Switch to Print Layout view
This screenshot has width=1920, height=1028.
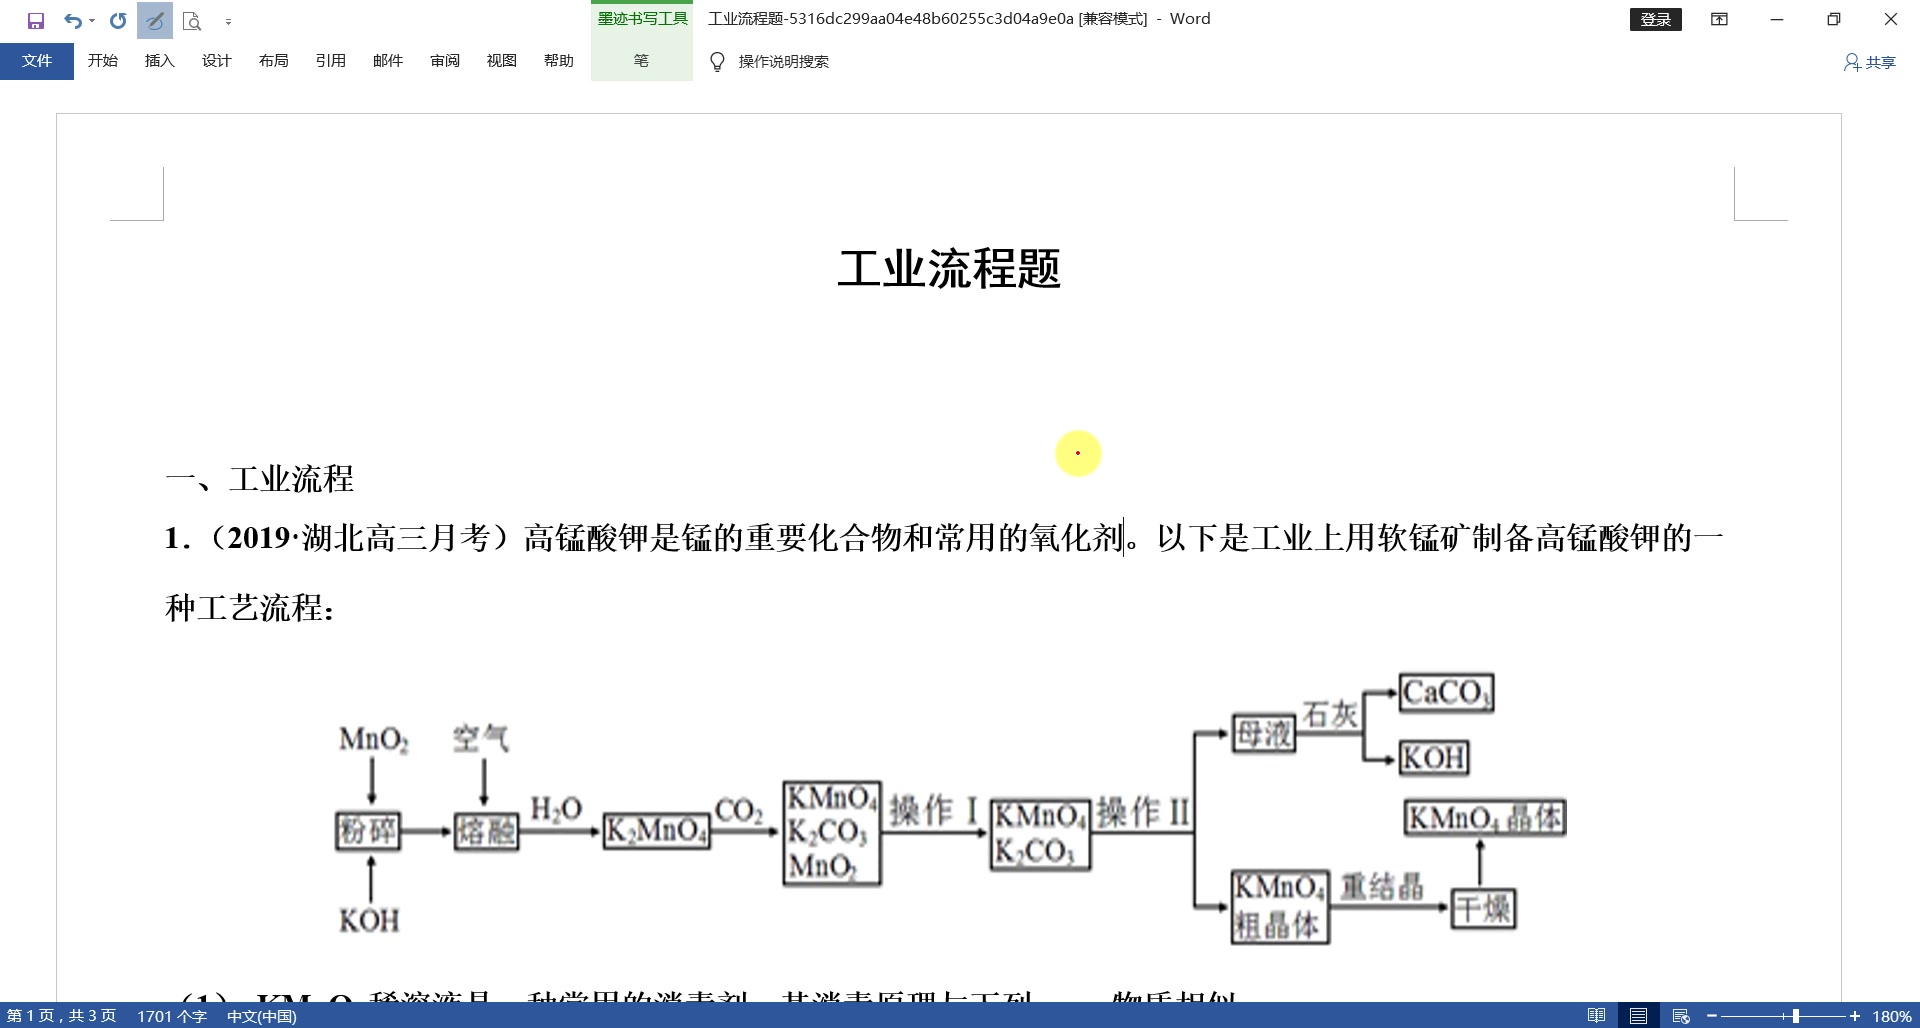coord(1638,1016)
